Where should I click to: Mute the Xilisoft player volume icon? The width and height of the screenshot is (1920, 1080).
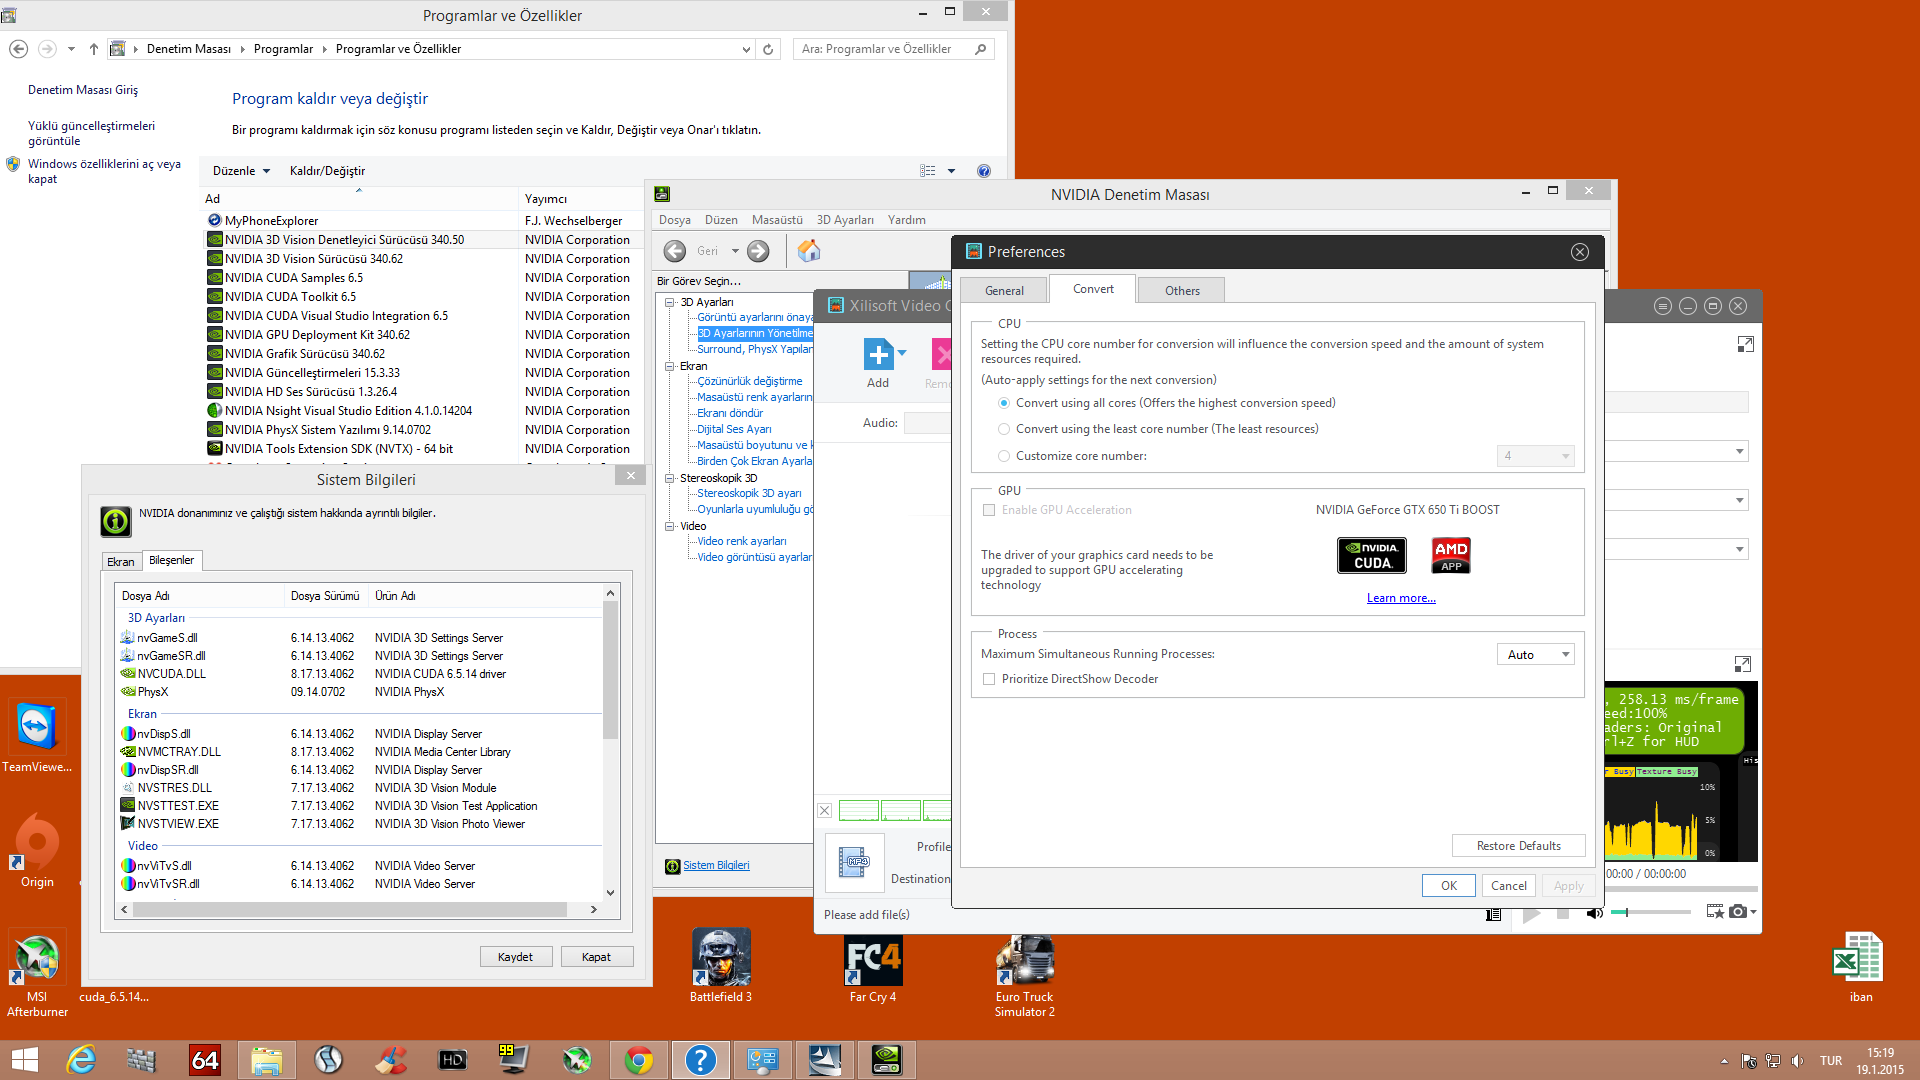[1594, 912]
